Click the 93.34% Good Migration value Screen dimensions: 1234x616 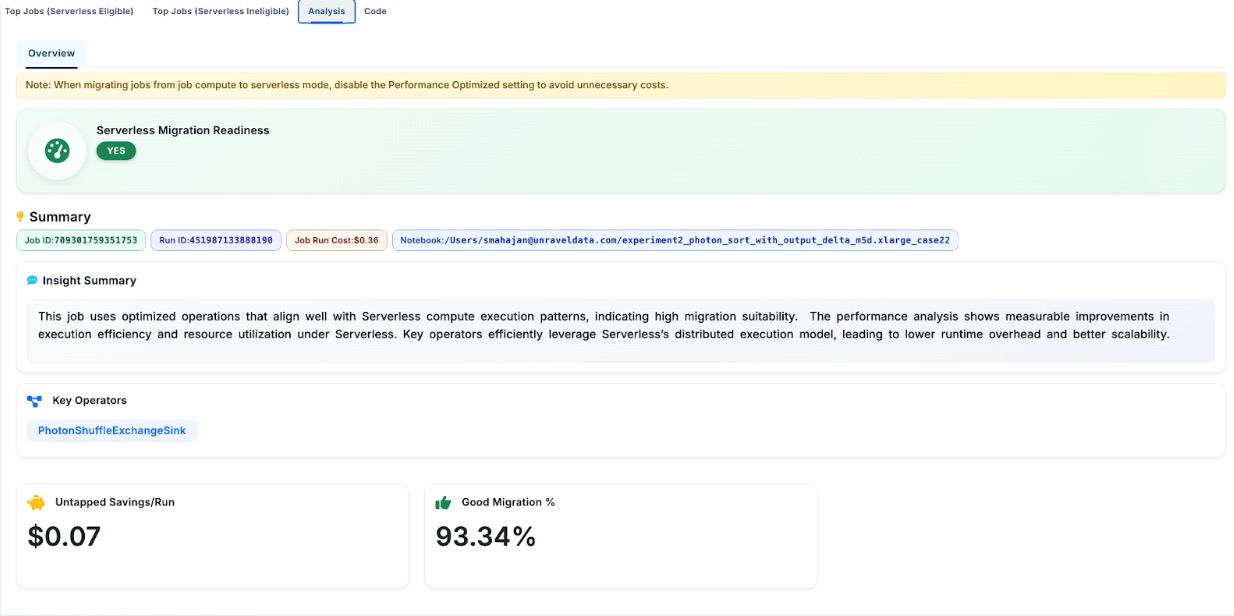486,537
